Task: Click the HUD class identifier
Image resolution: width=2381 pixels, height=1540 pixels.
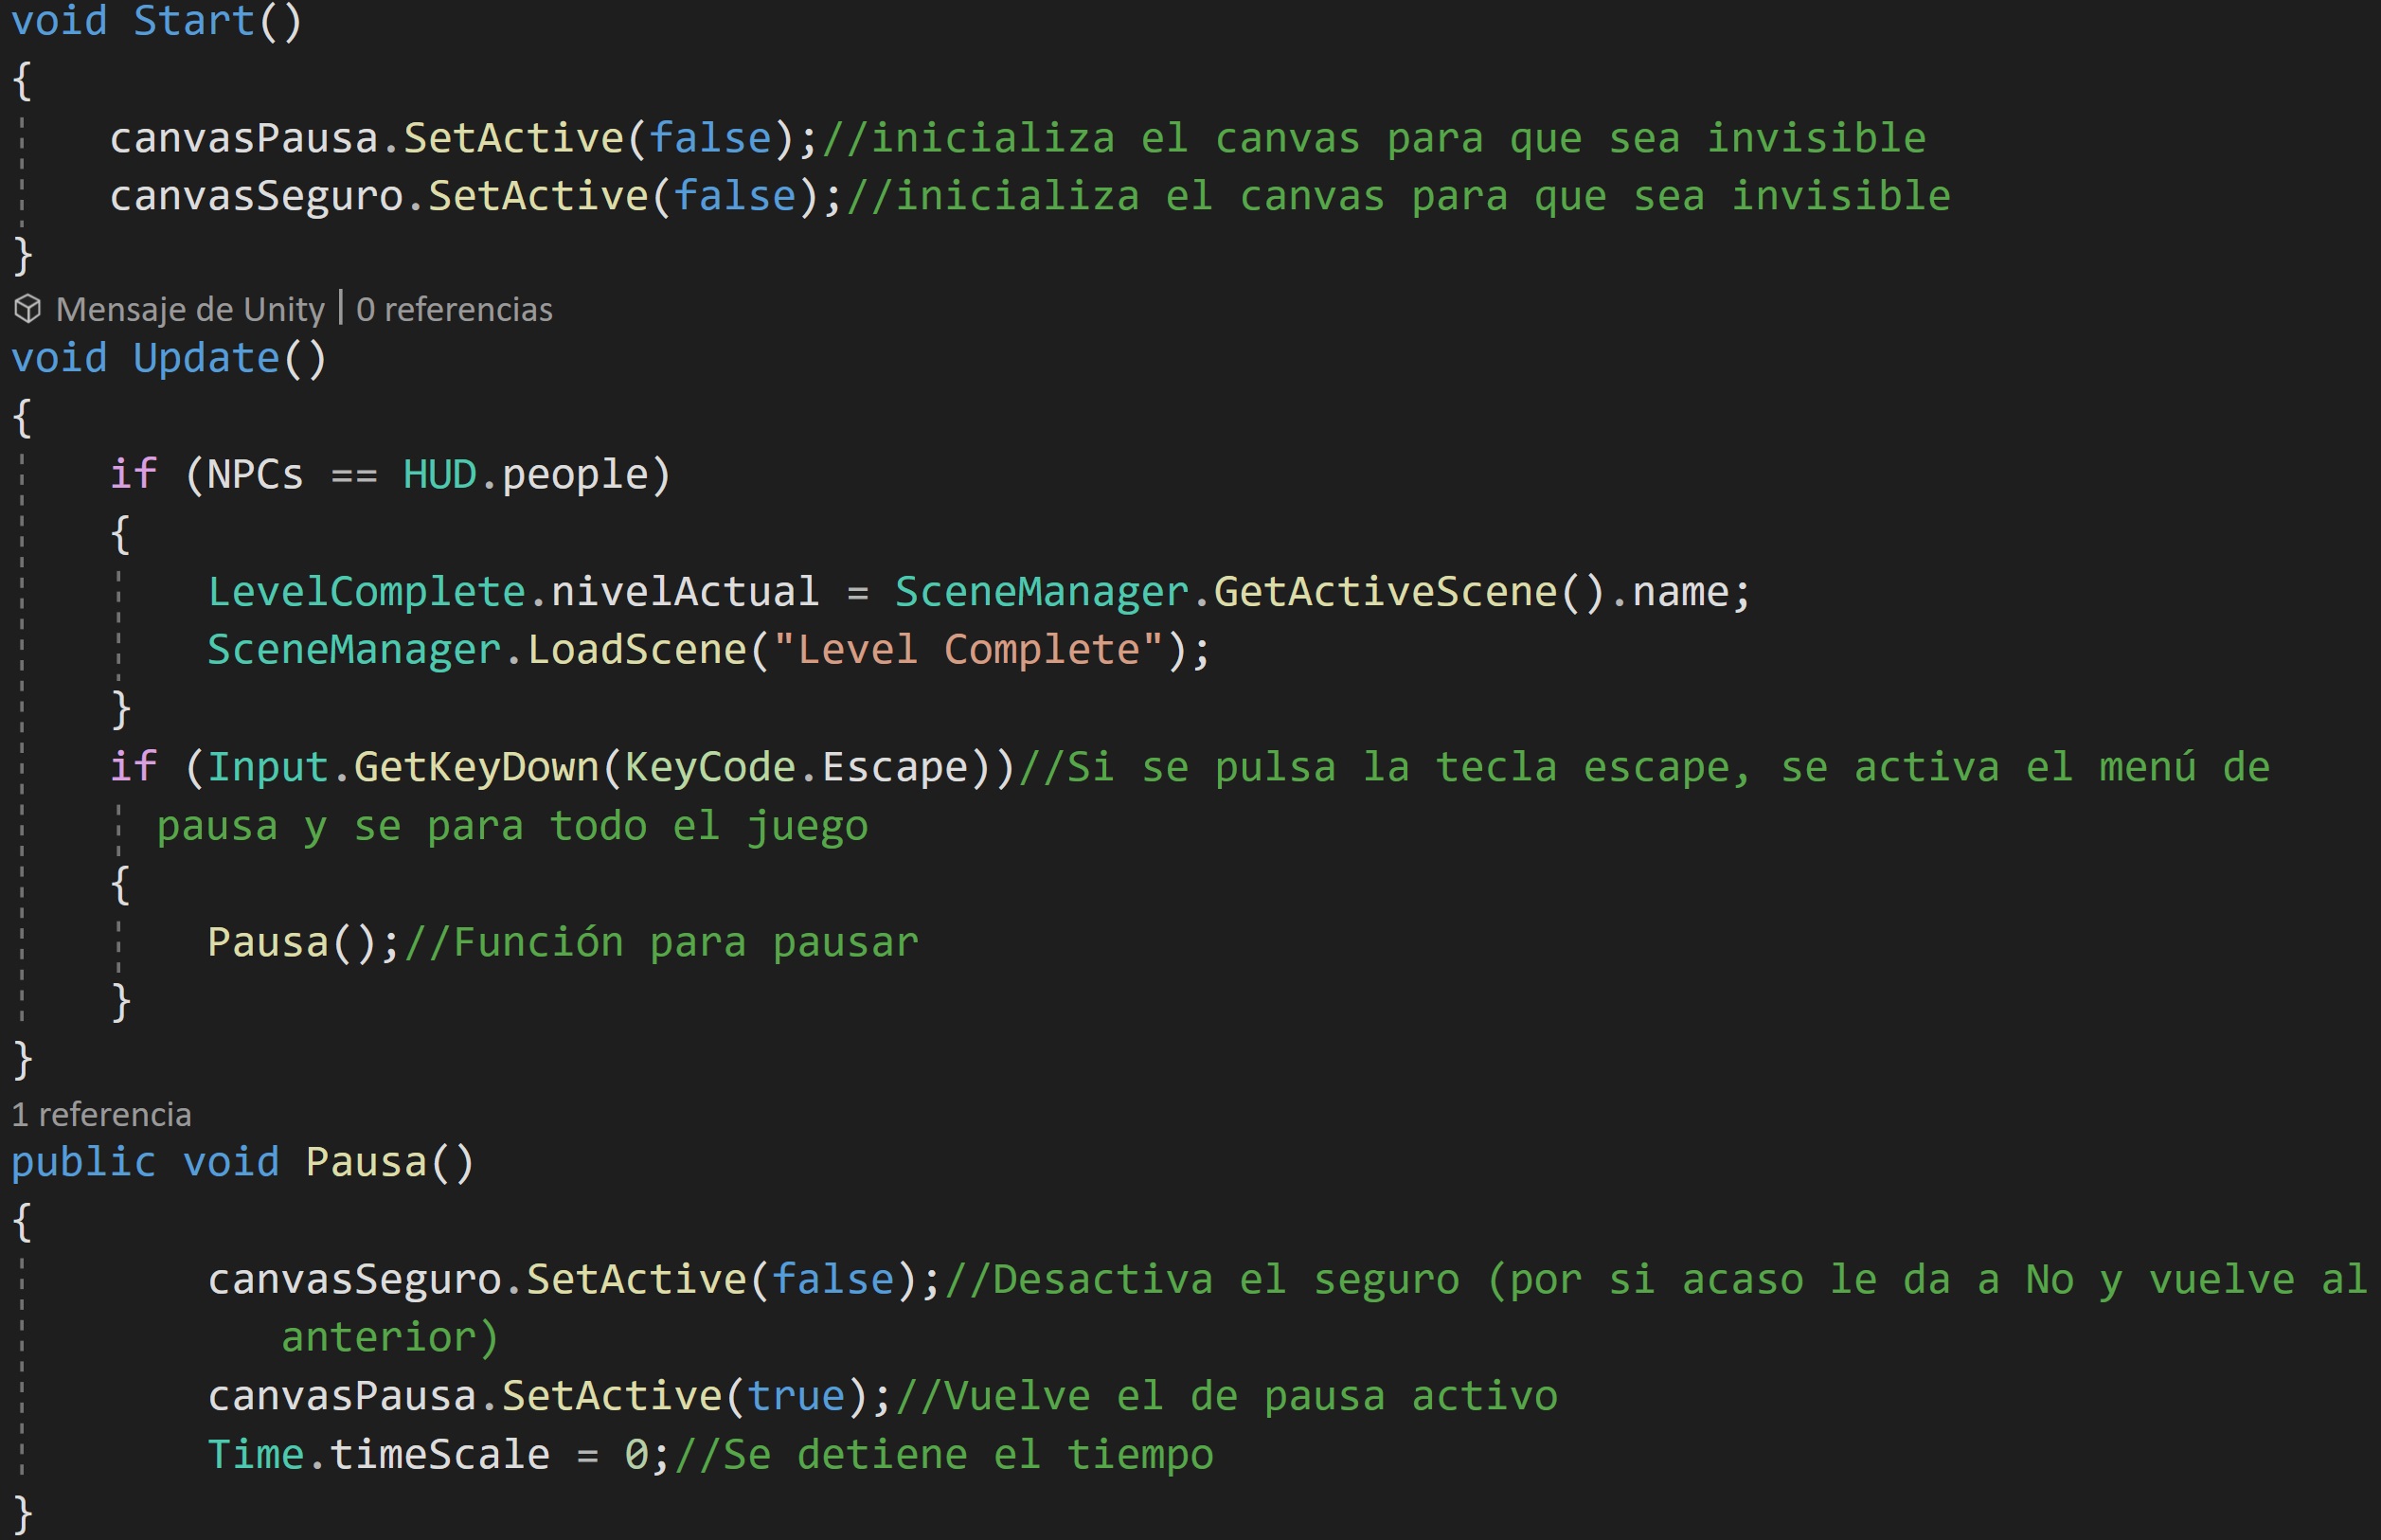Action: pyautogui.click(x=439, y=475)
